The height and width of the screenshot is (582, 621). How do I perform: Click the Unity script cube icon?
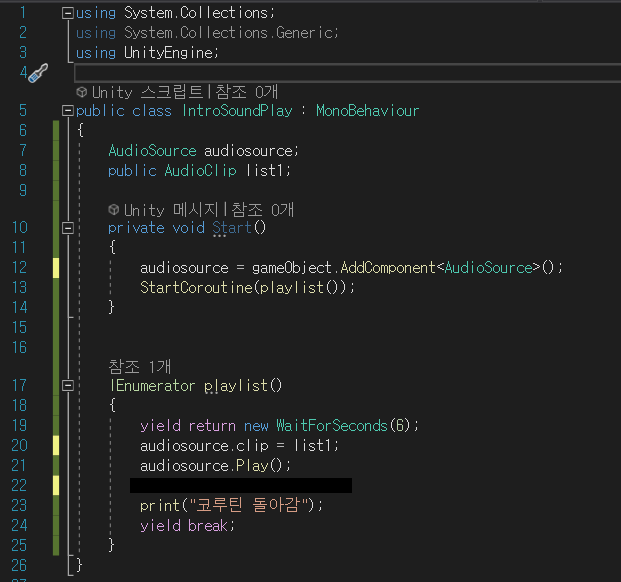coord(82,92)
